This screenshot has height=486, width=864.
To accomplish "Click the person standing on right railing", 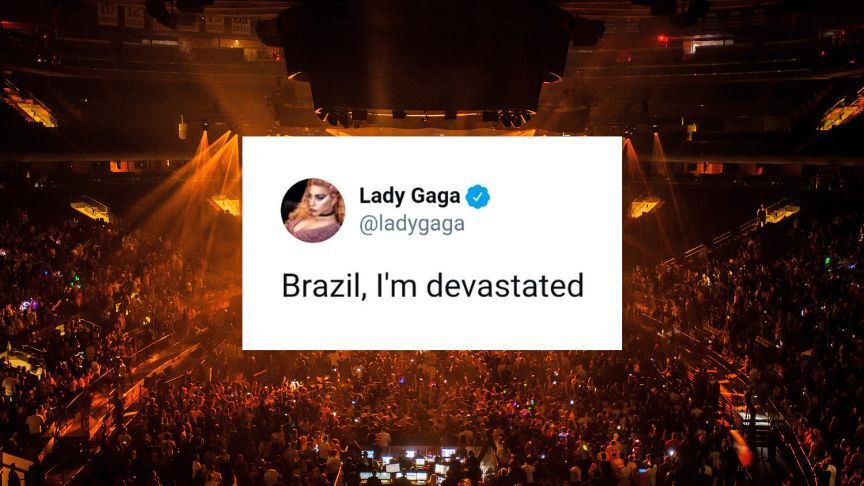I will coord(762,215).
